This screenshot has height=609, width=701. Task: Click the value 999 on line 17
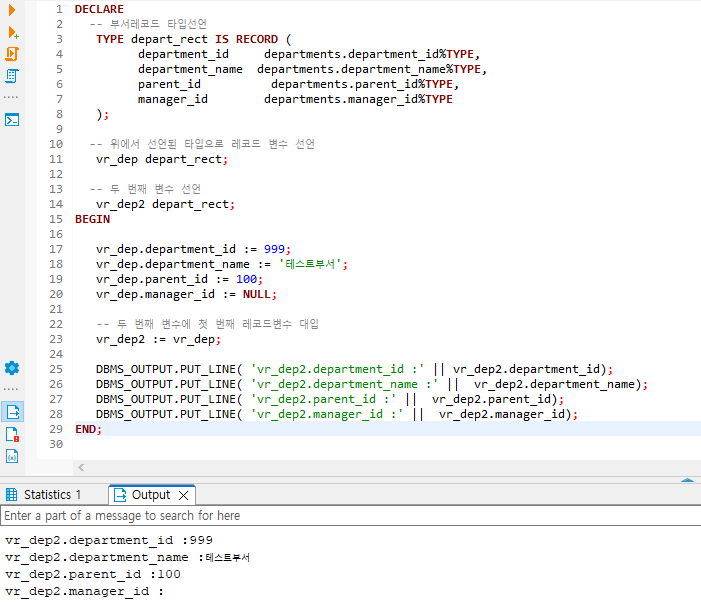[274, 249]
